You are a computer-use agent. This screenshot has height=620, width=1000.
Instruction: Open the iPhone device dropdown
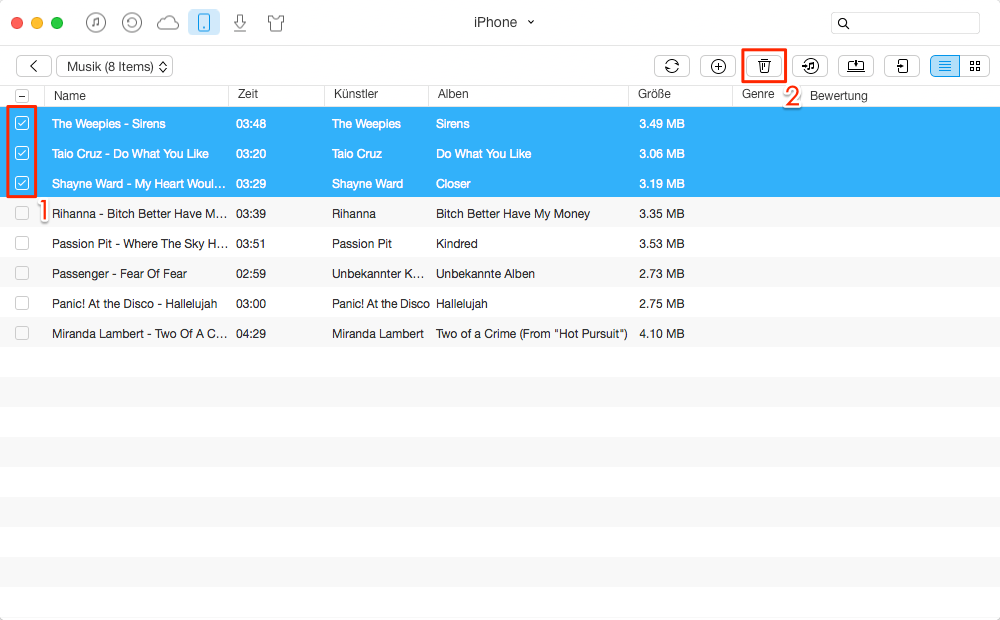[x=503, y=22]
